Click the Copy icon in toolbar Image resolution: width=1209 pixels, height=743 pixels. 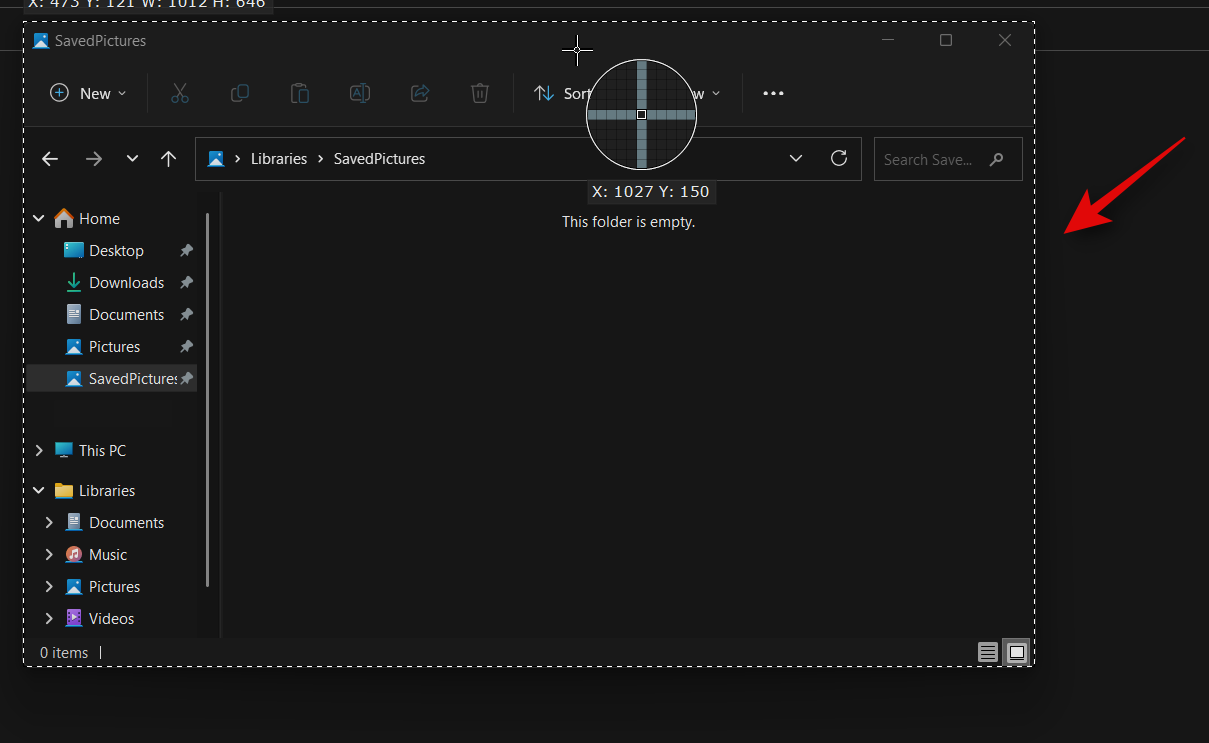pos(240,93)
